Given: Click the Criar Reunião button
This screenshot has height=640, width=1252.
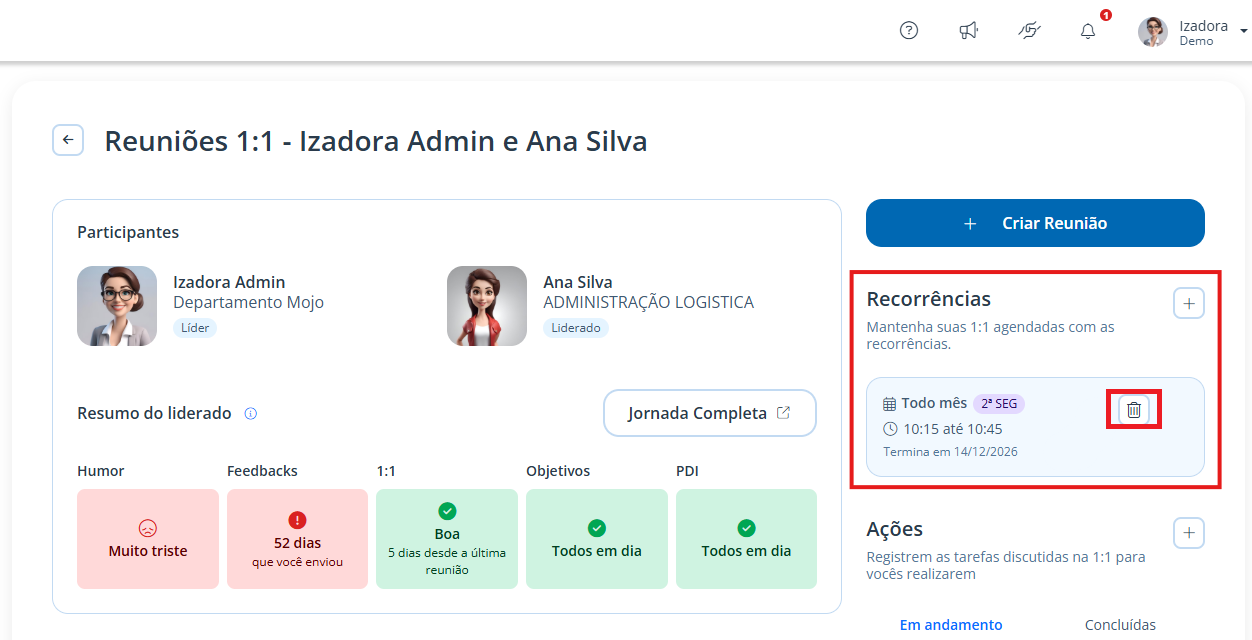Looking at the screenshot, I should point(1035,223).
